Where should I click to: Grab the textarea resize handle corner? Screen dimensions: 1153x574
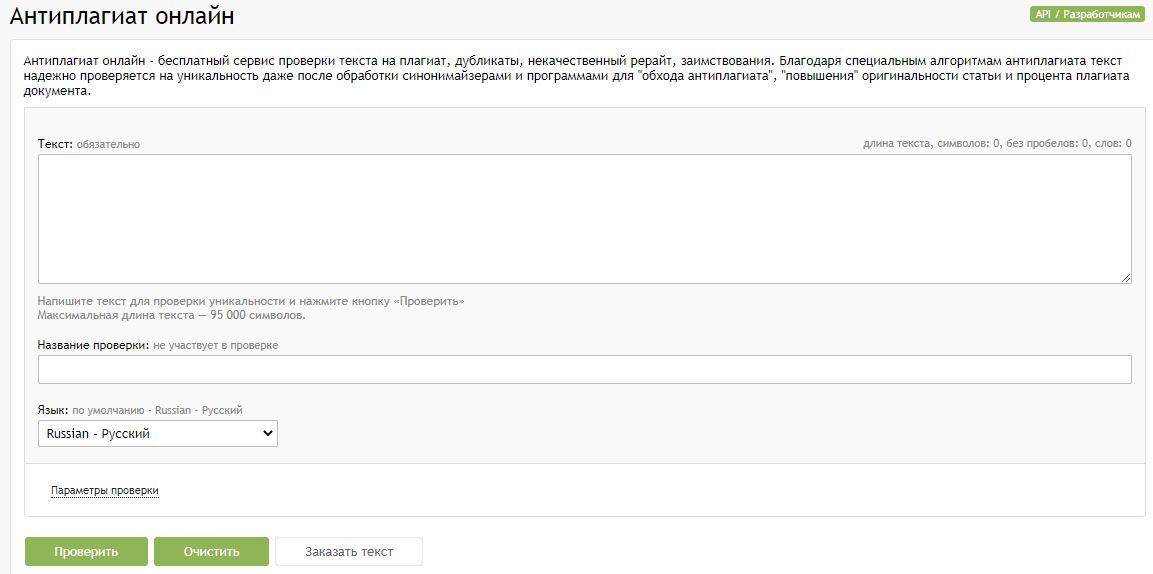click(x=1126, y=278)
